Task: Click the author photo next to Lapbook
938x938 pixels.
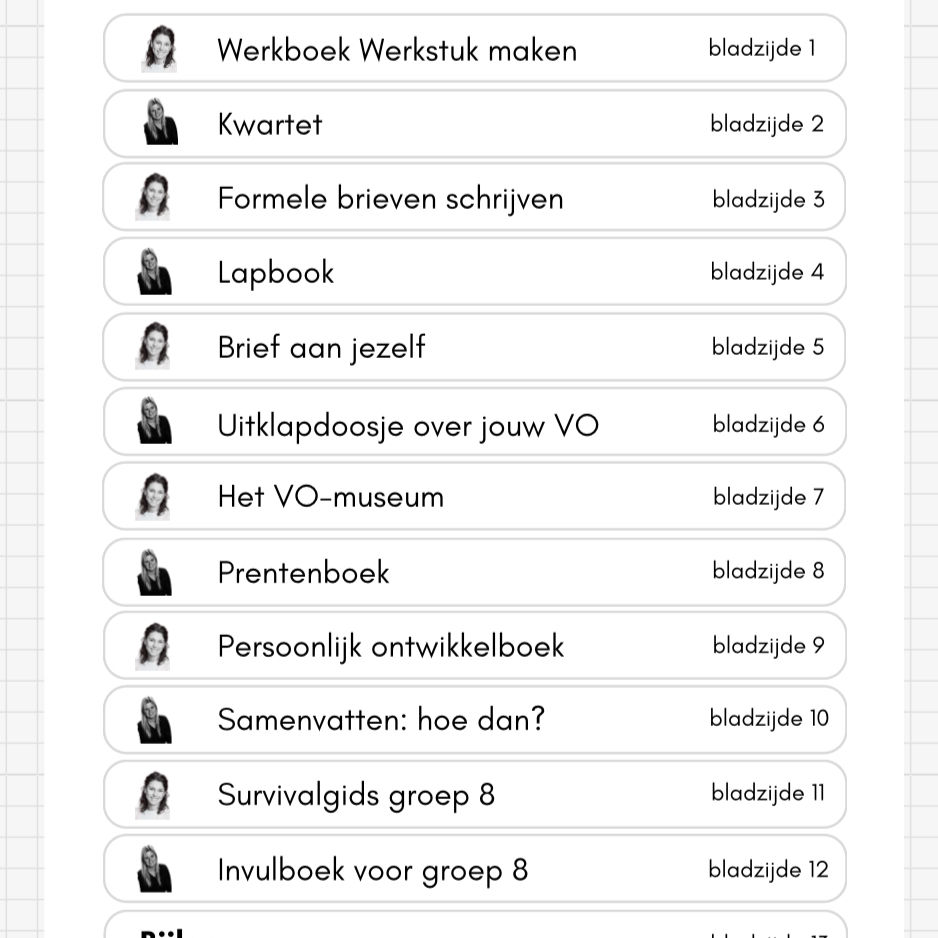Action: [154, 272]
